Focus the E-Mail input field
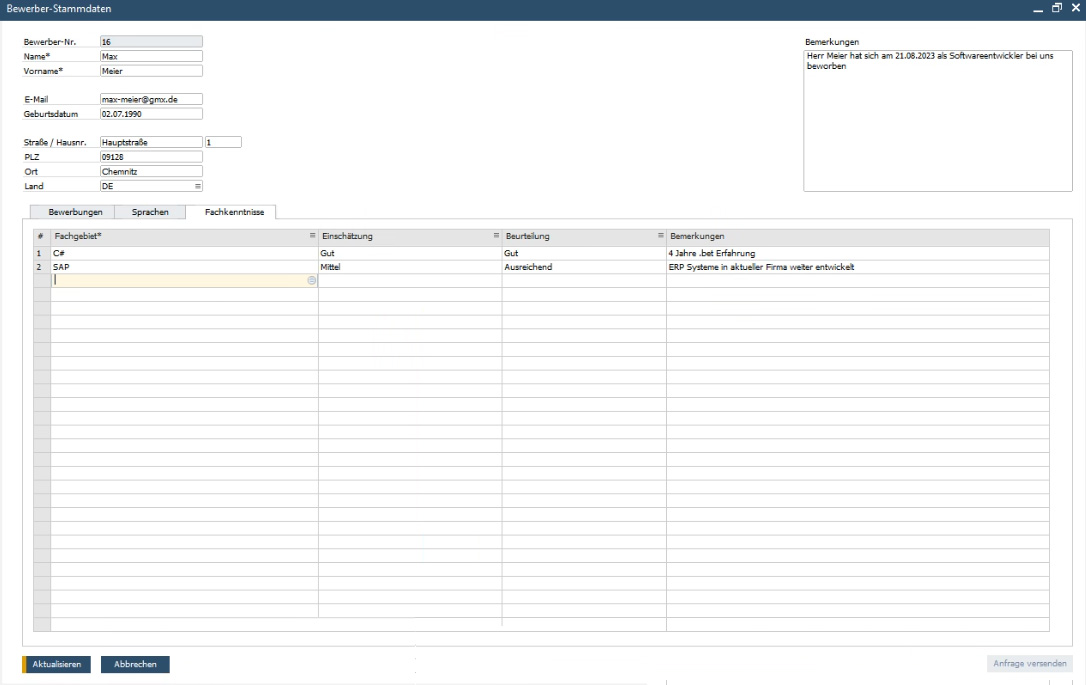This screenshot has height=685, width=1086. (x=151, y=100)
